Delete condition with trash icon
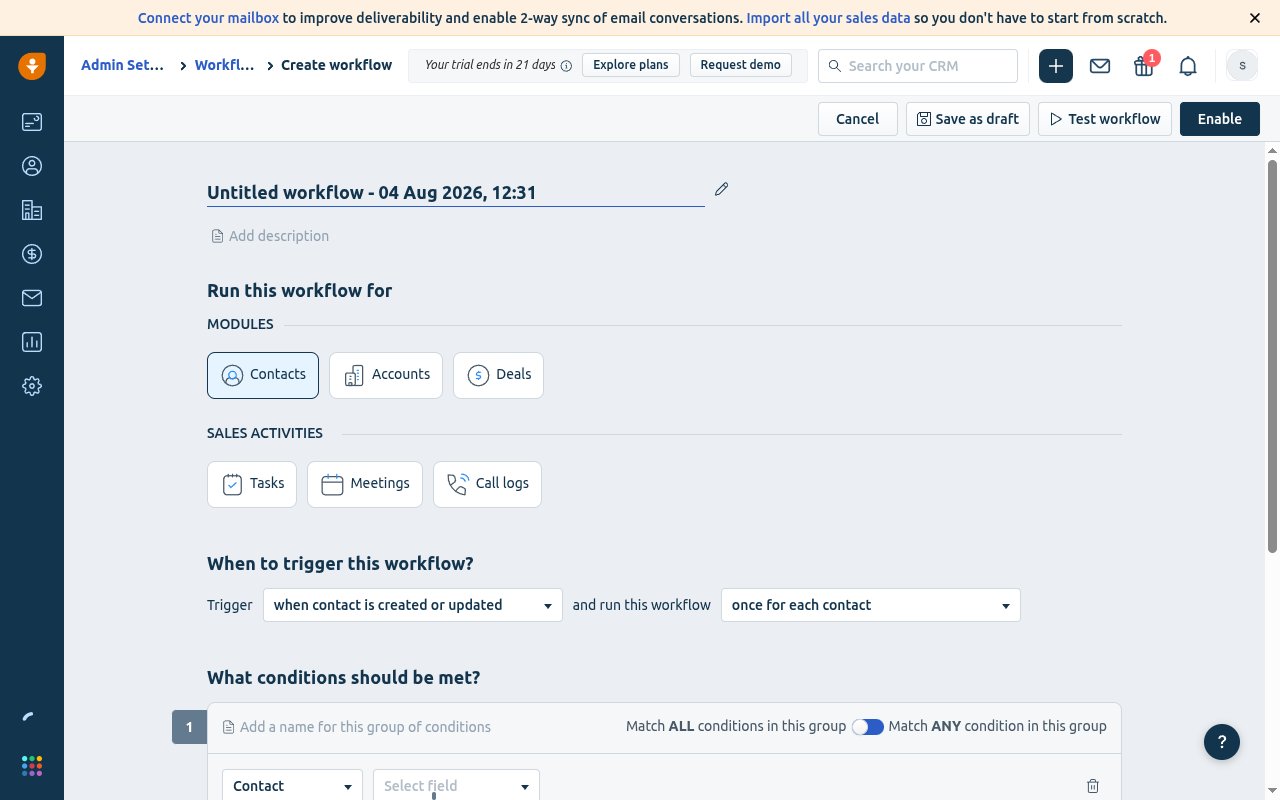1280x800 pixels. pyautogui.click(x=1092, y=786)
